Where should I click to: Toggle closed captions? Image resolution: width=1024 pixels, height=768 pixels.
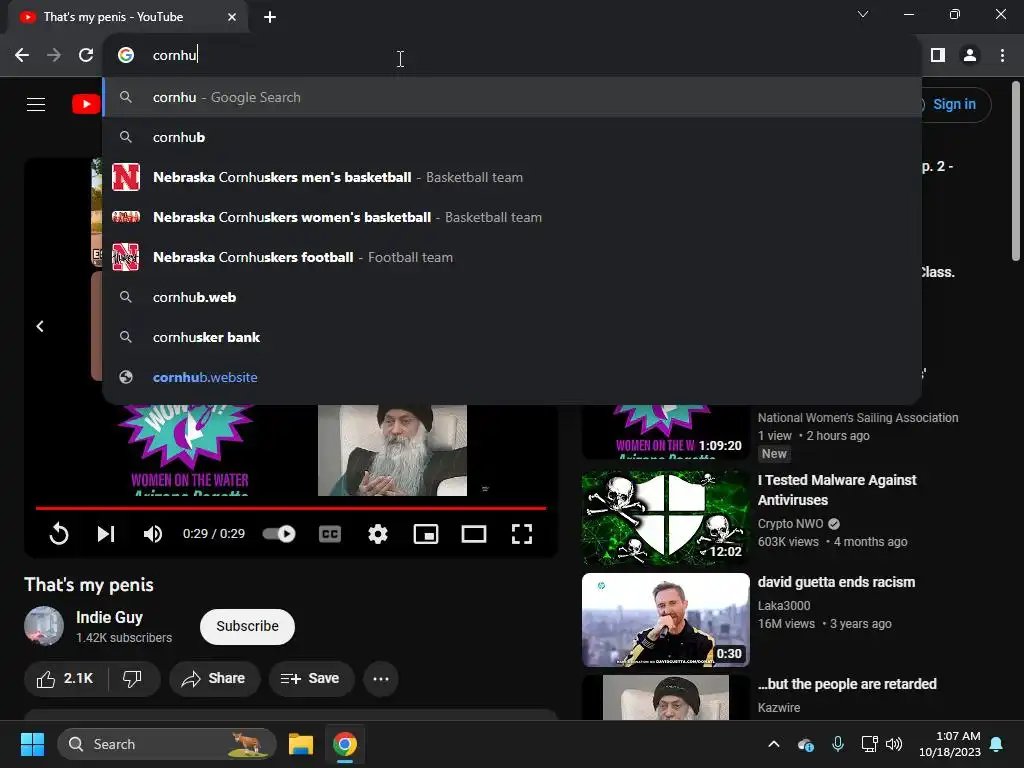(330, 534)
